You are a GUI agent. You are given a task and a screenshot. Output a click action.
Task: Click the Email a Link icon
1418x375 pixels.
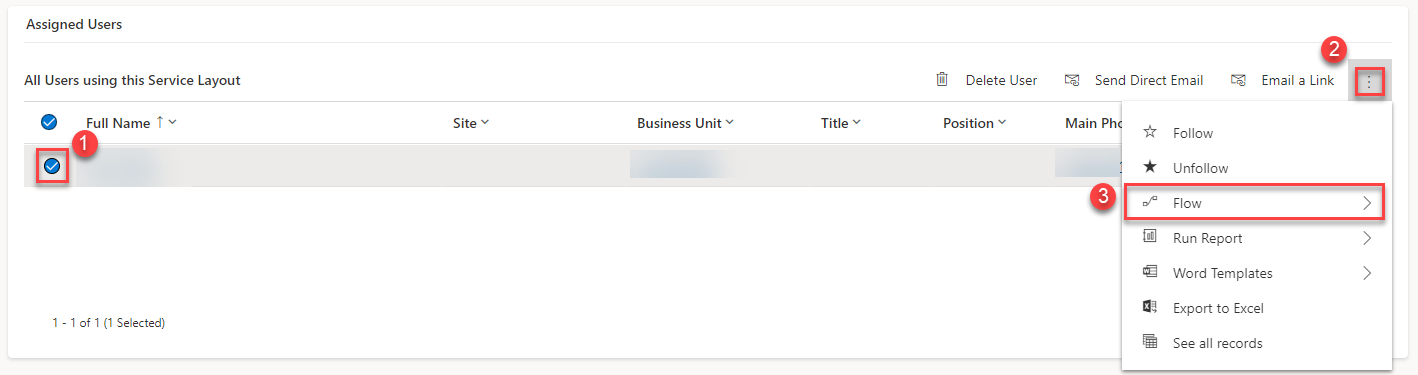pos(1238,80)
